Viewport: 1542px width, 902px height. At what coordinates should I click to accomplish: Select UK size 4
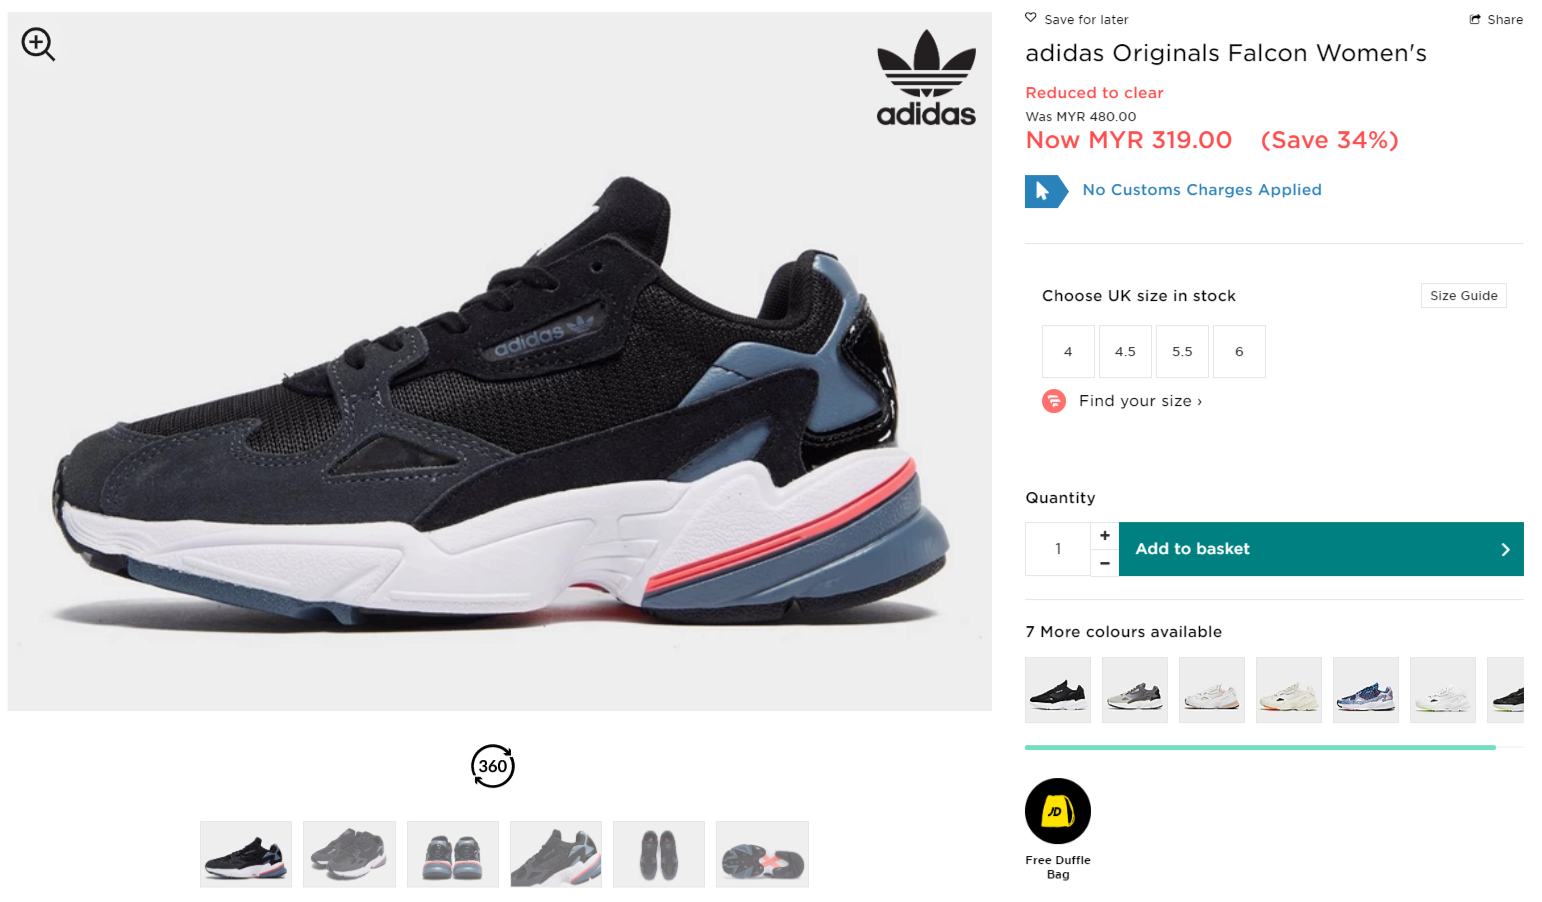(x=1068, y=352)
